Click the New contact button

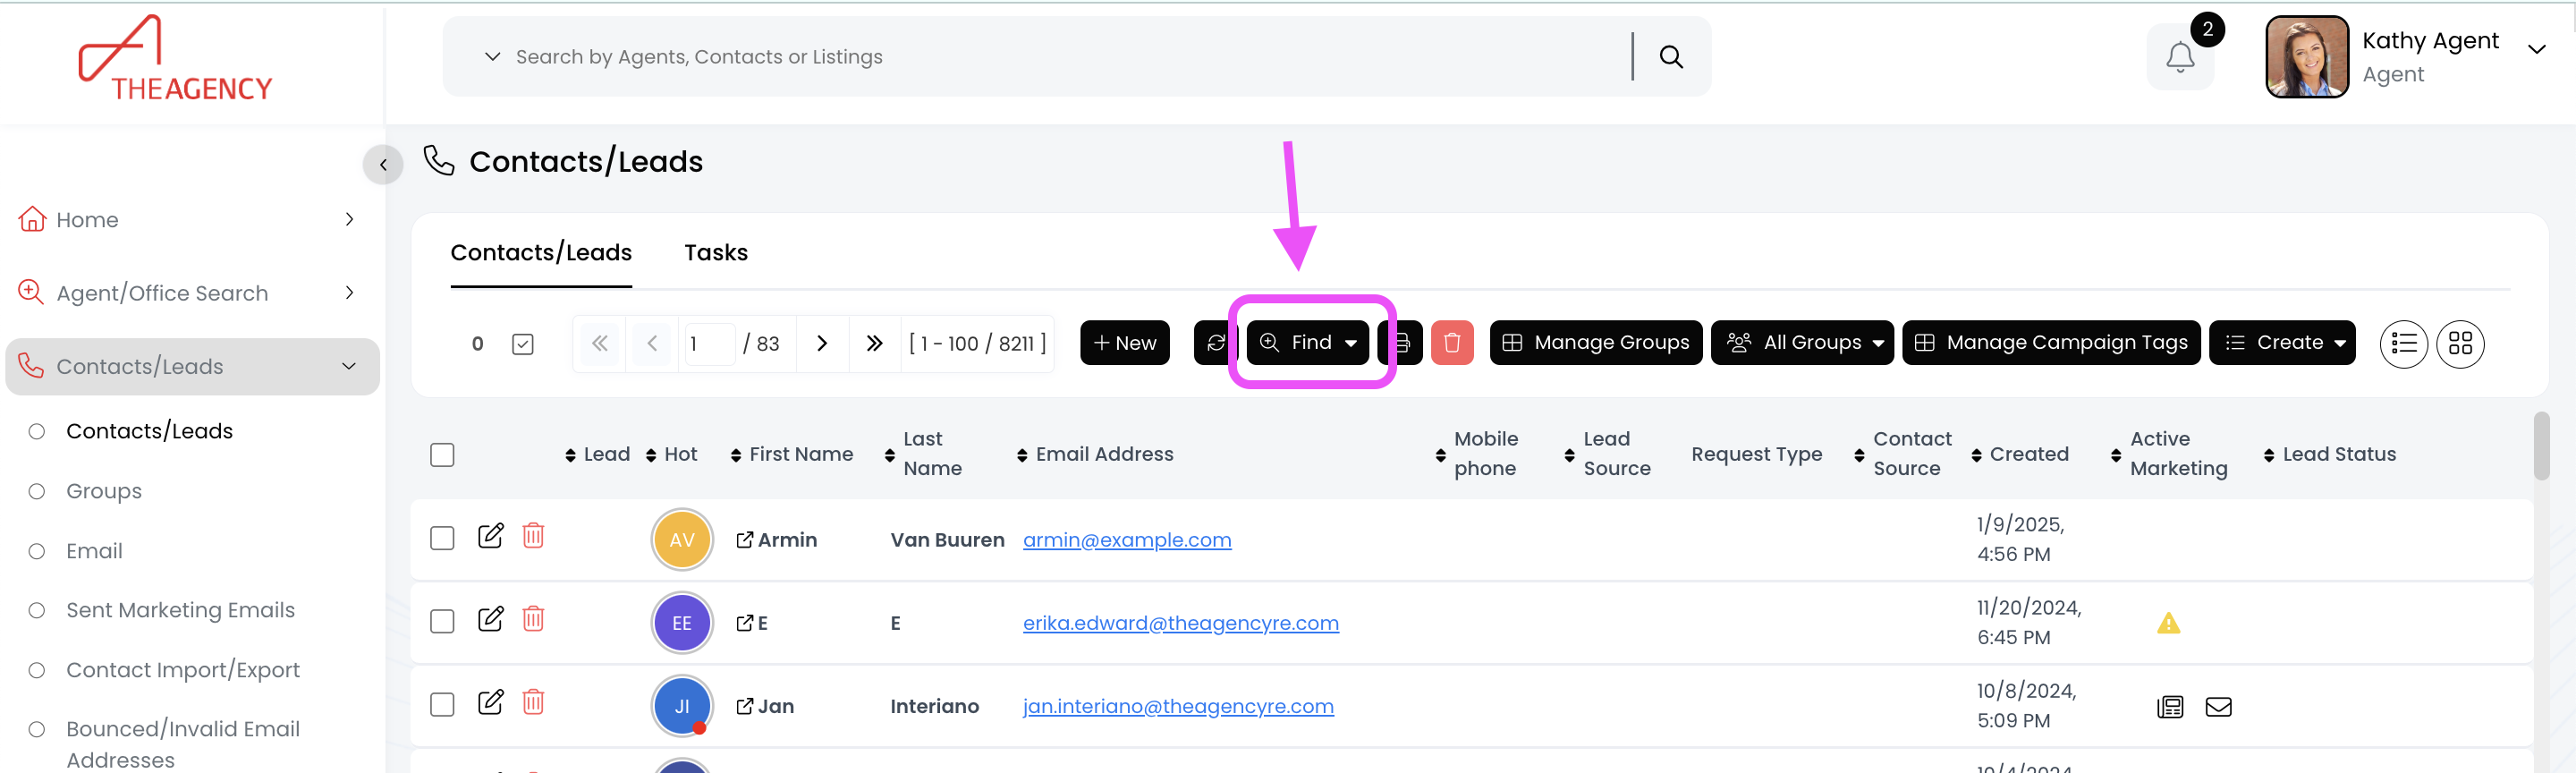pyautogui.click(x=1124, y=343)
